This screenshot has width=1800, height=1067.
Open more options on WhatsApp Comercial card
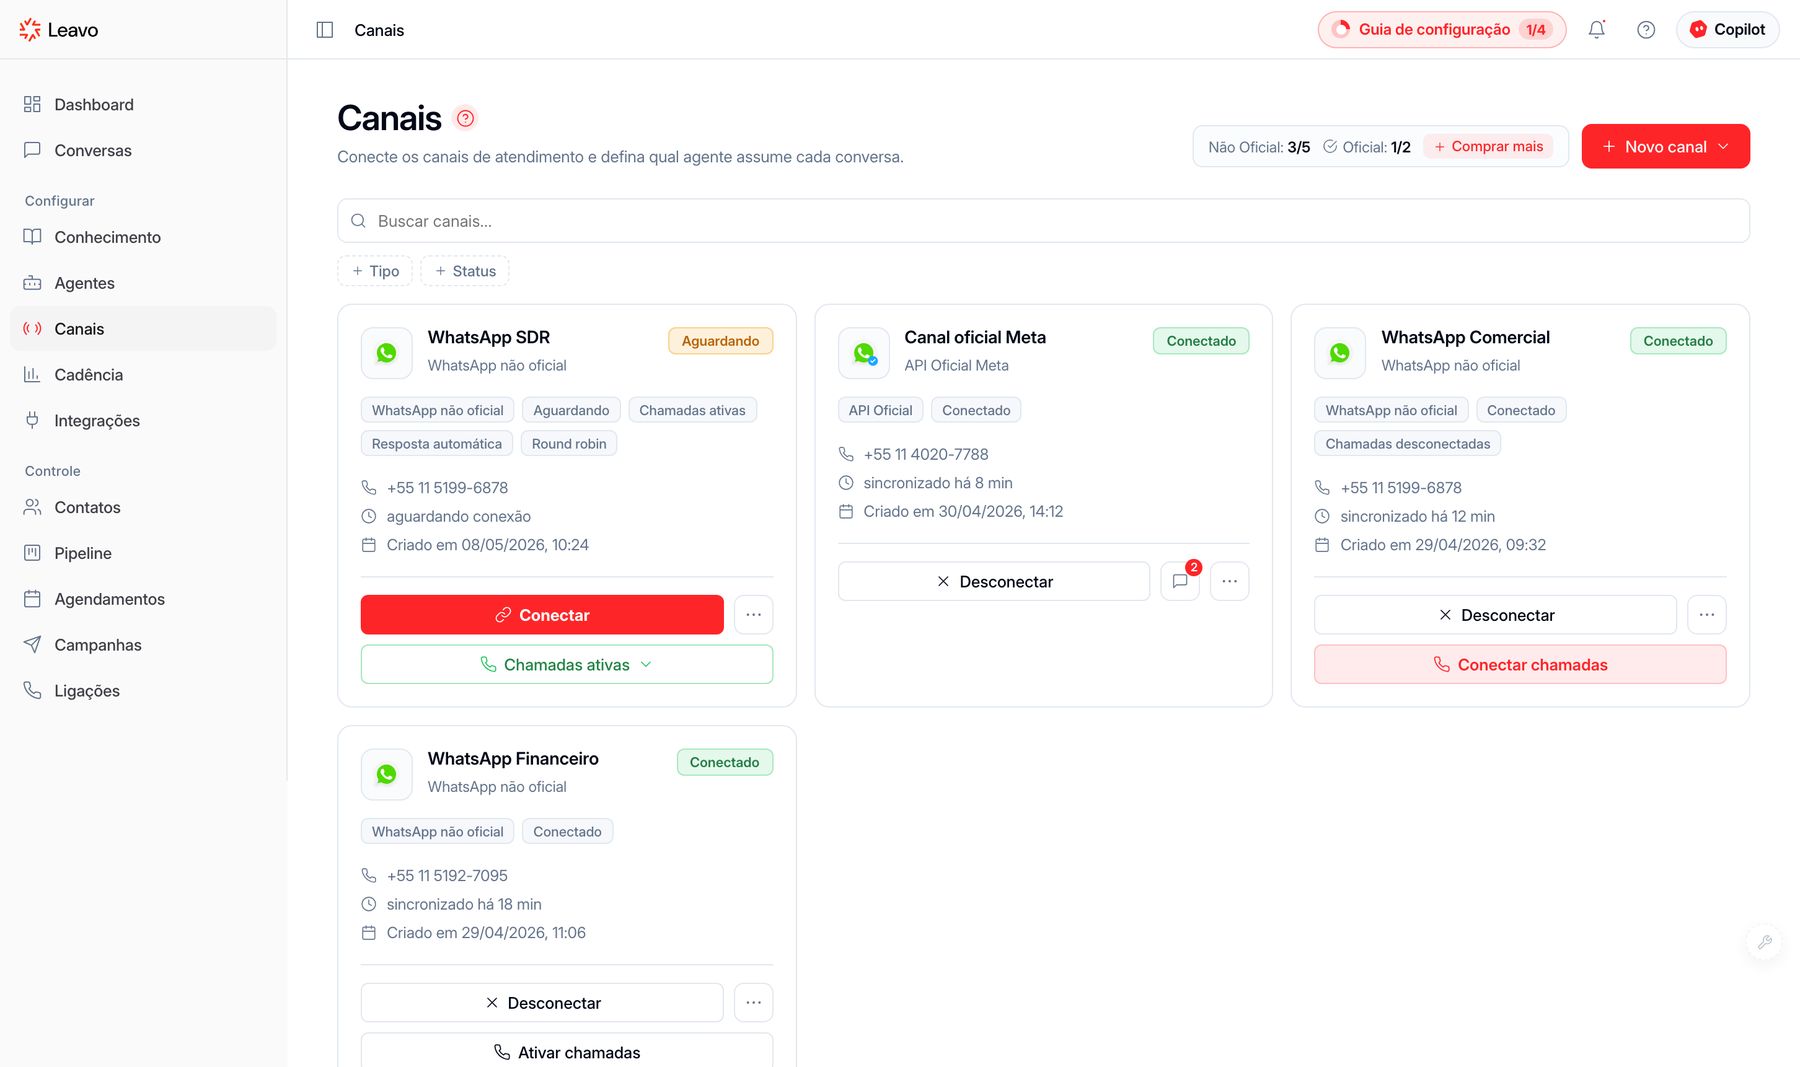coord(1707,615)
